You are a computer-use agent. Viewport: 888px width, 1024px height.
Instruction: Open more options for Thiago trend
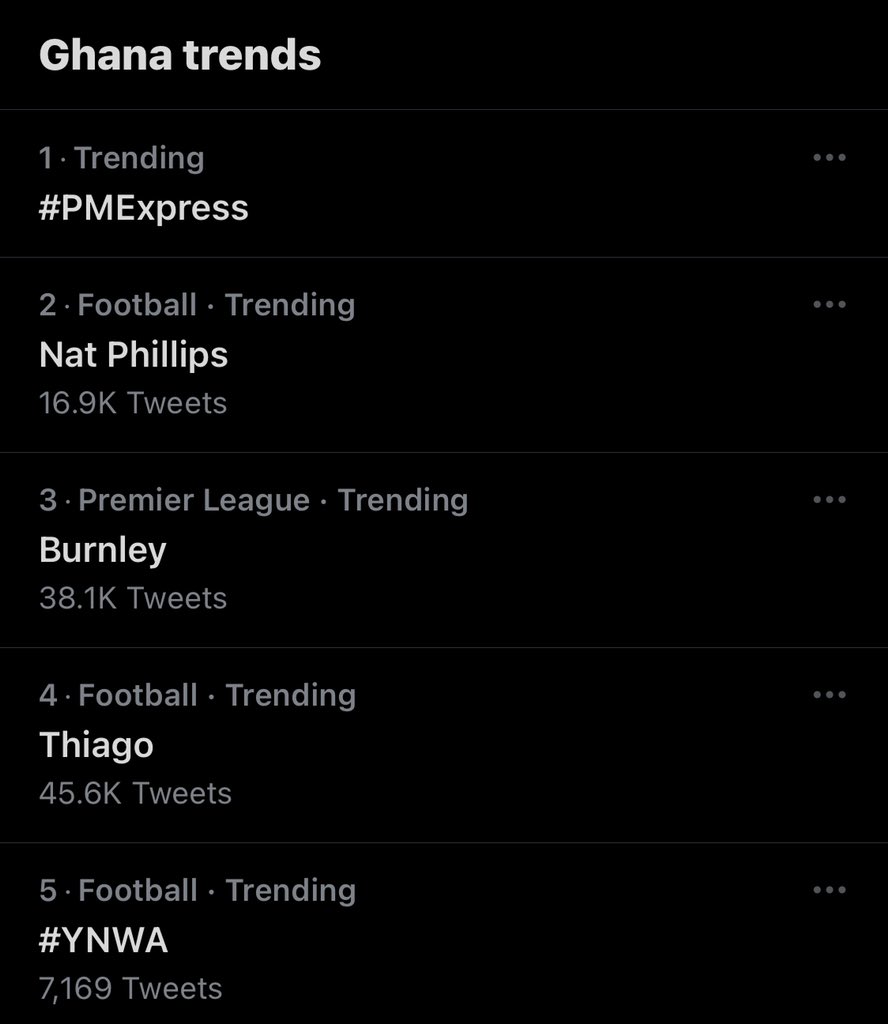(829, 695)
